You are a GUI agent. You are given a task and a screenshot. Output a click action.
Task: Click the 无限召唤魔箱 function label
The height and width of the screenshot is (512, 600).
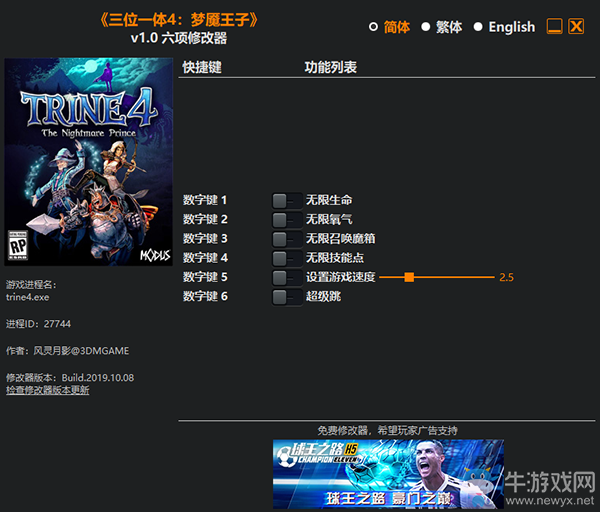point(341,238)
